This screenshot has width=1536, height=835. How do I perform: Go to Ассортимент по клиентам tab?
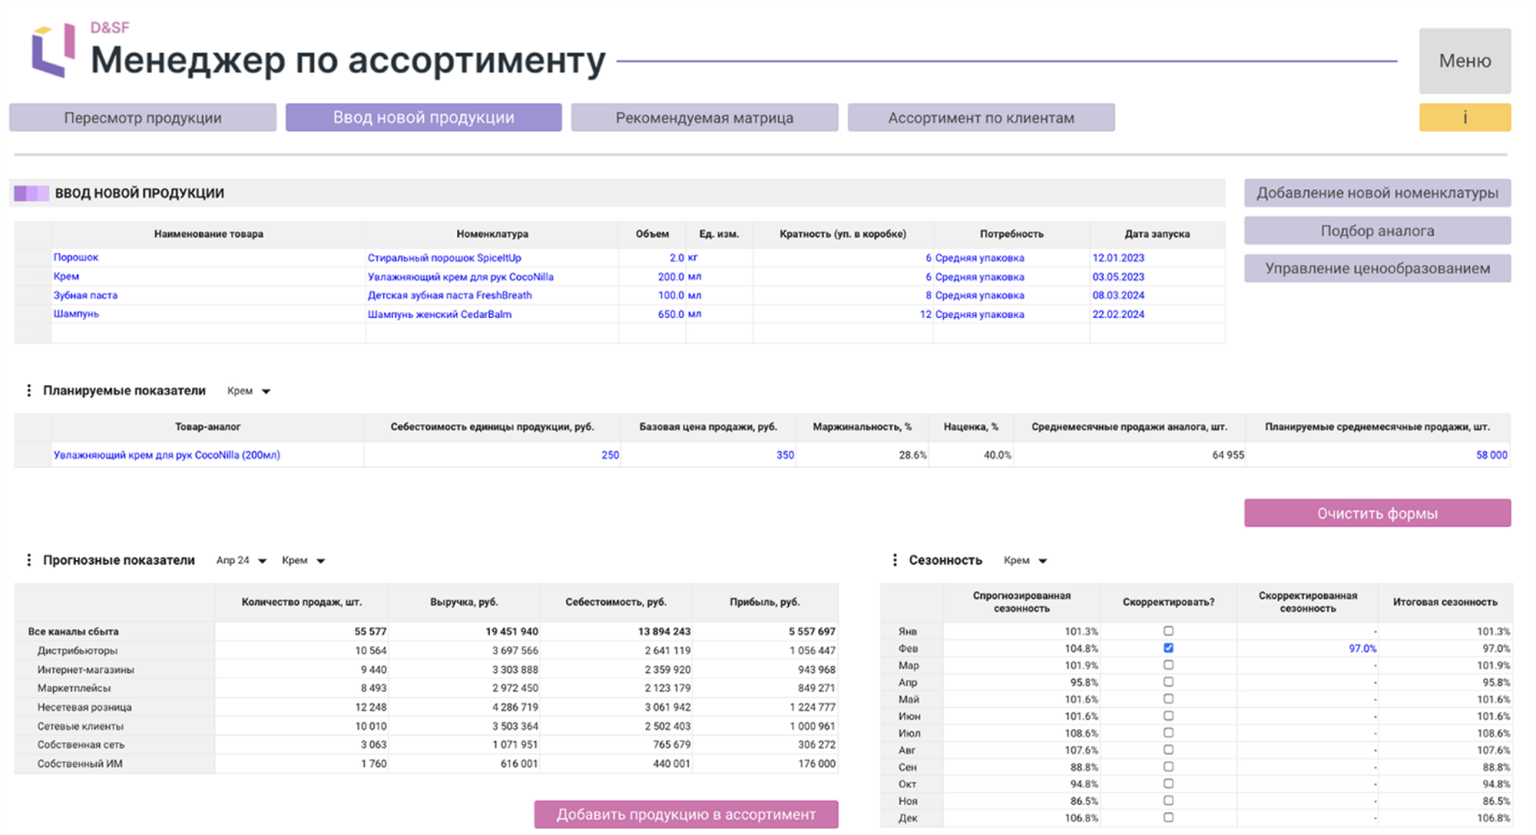pyautogui.click(x=981, y=118)
